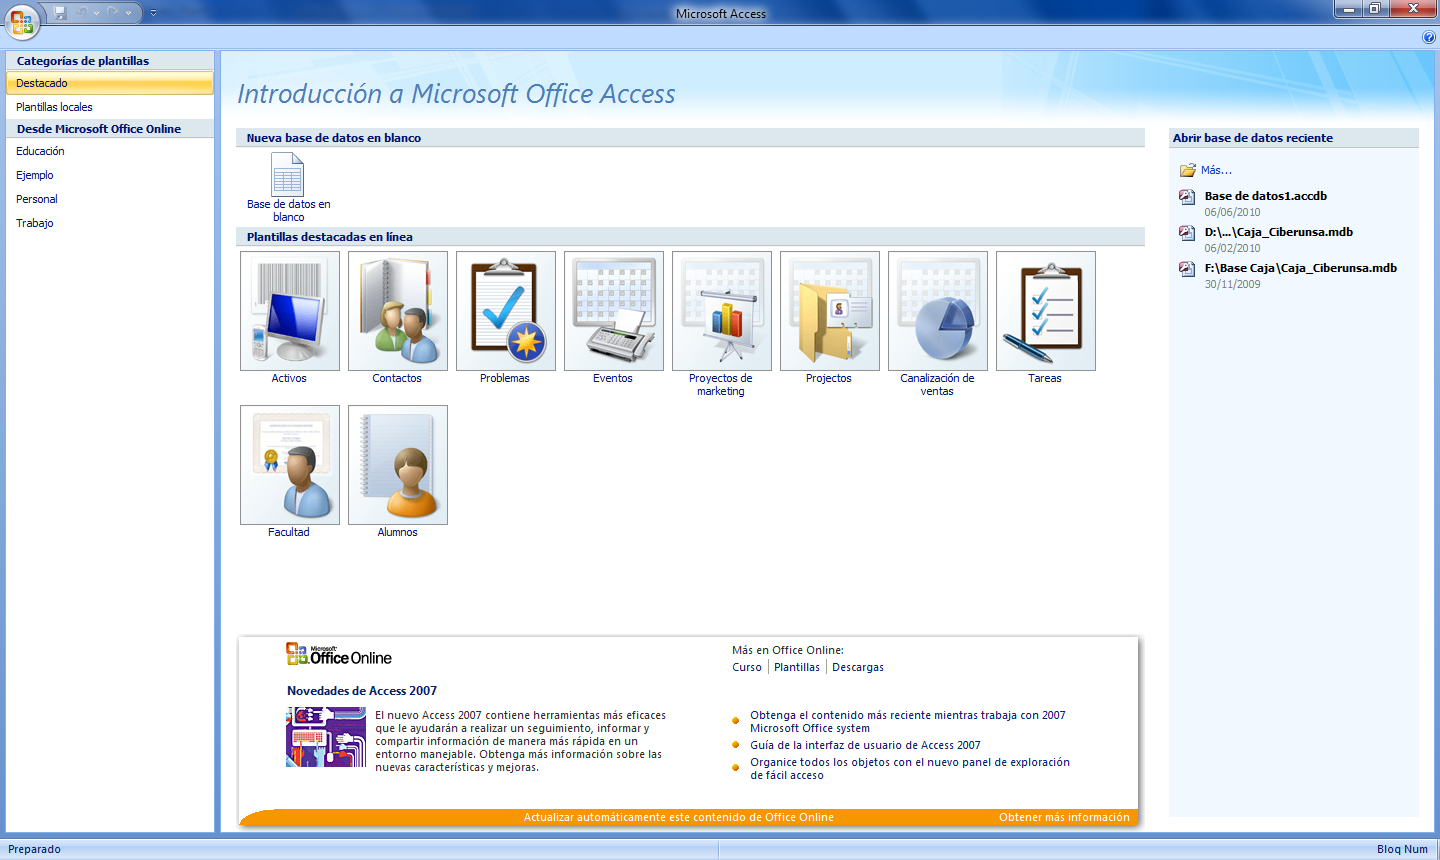Open the Facultad template
Viewport: 1440px width, 860px height.
[289, 465]
